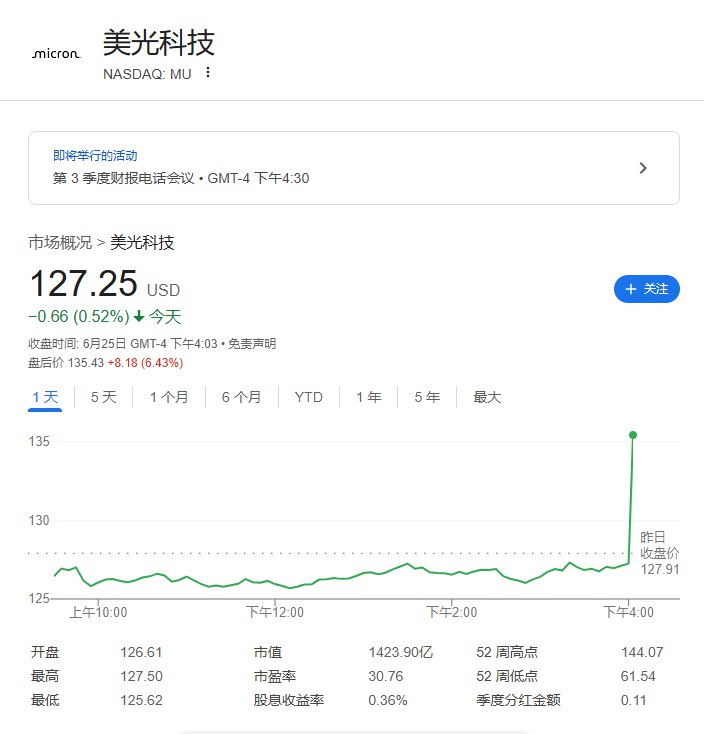Click the 下午2:00 axis label
The image size is (704, 734).
tap(451, 612)
